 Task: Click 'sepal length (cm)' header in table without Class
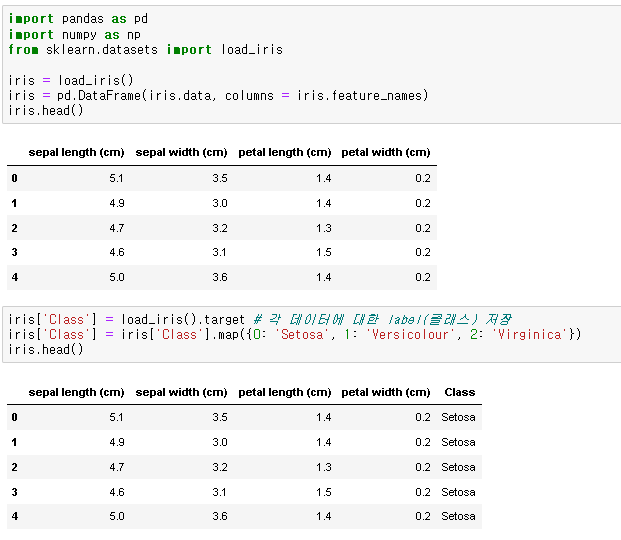tap(76, 153)
